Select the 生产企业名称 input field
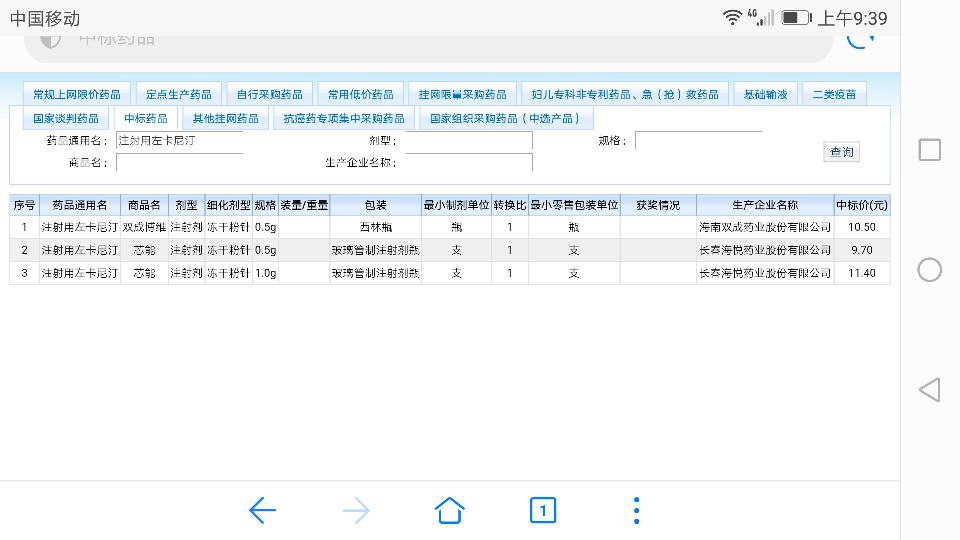Viewport: 960px width, 540px height. [x=468, y=162]
